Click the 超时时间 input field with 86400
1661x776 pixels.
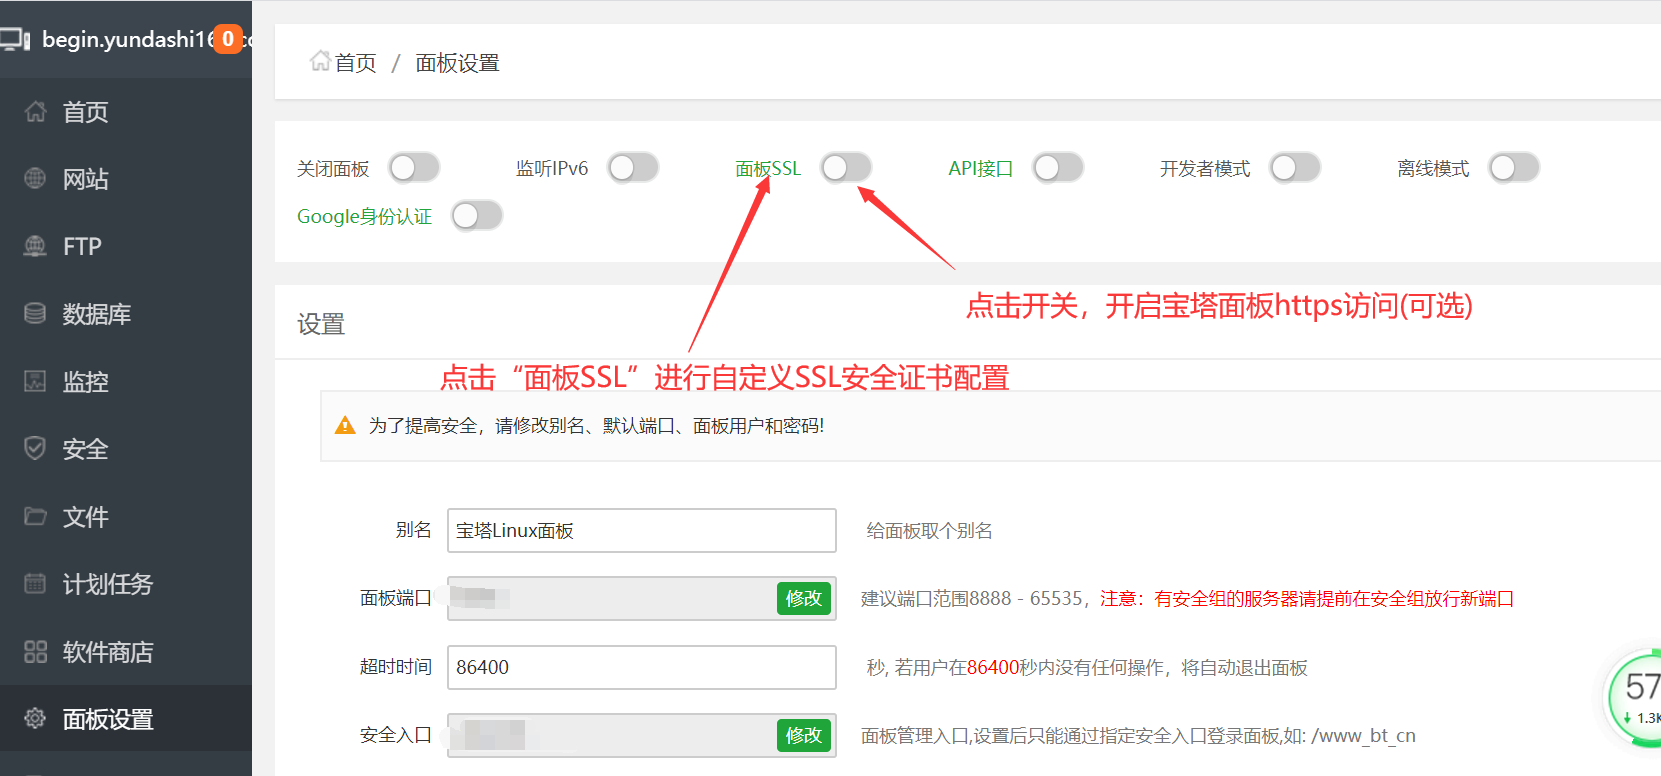coord(642,667)
